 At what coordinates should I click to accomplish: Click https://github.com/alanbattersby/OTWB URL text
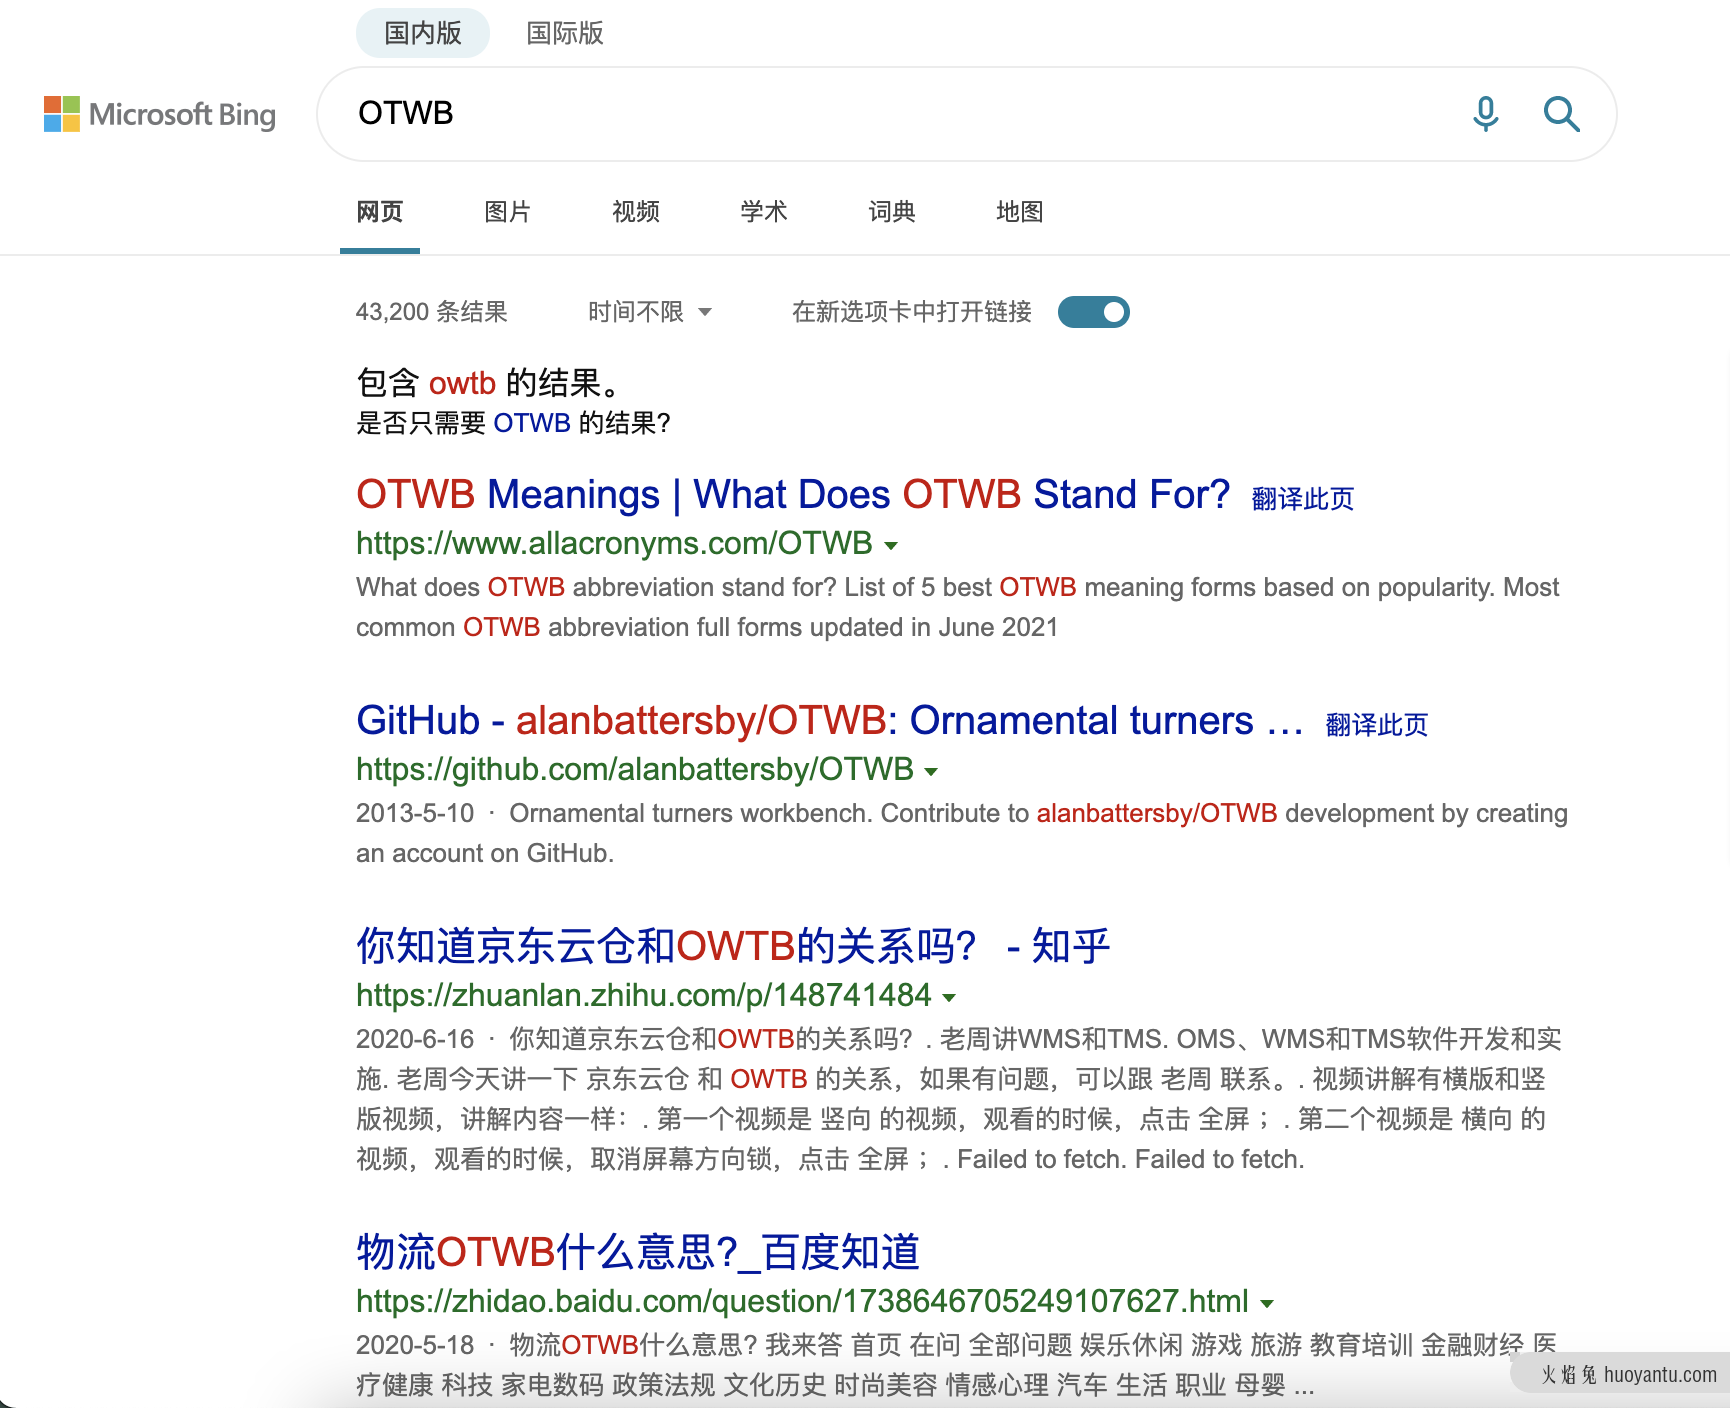click(x=635, y=769)
